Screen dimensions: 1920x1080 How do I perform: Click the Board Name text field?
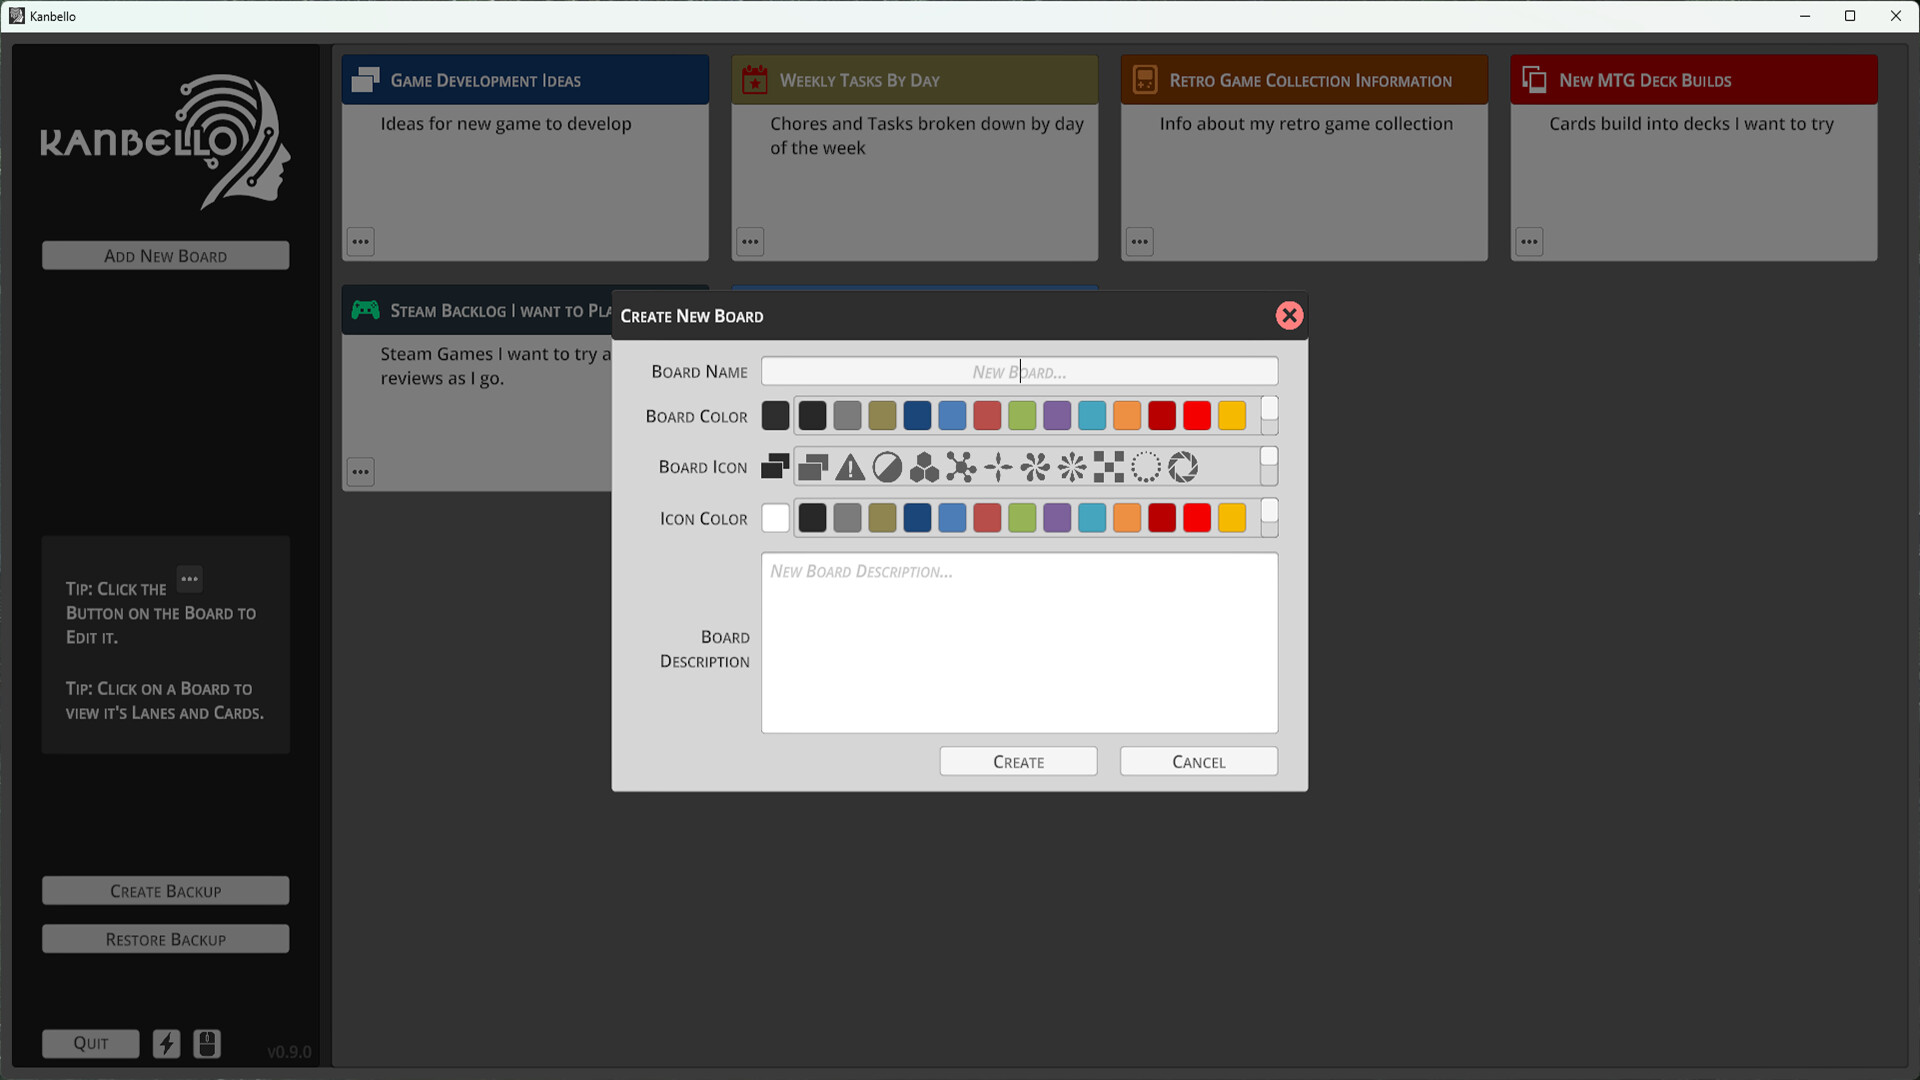pos(1019,371)
